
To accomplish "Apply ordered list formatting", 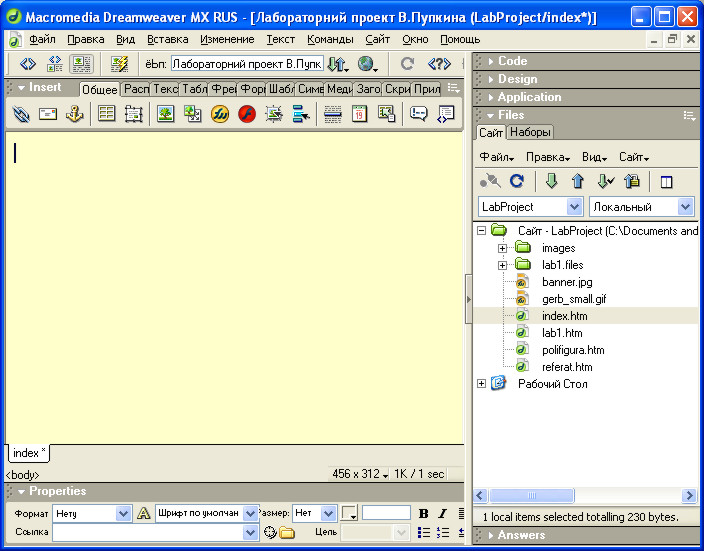I will (x=442, y=533).
